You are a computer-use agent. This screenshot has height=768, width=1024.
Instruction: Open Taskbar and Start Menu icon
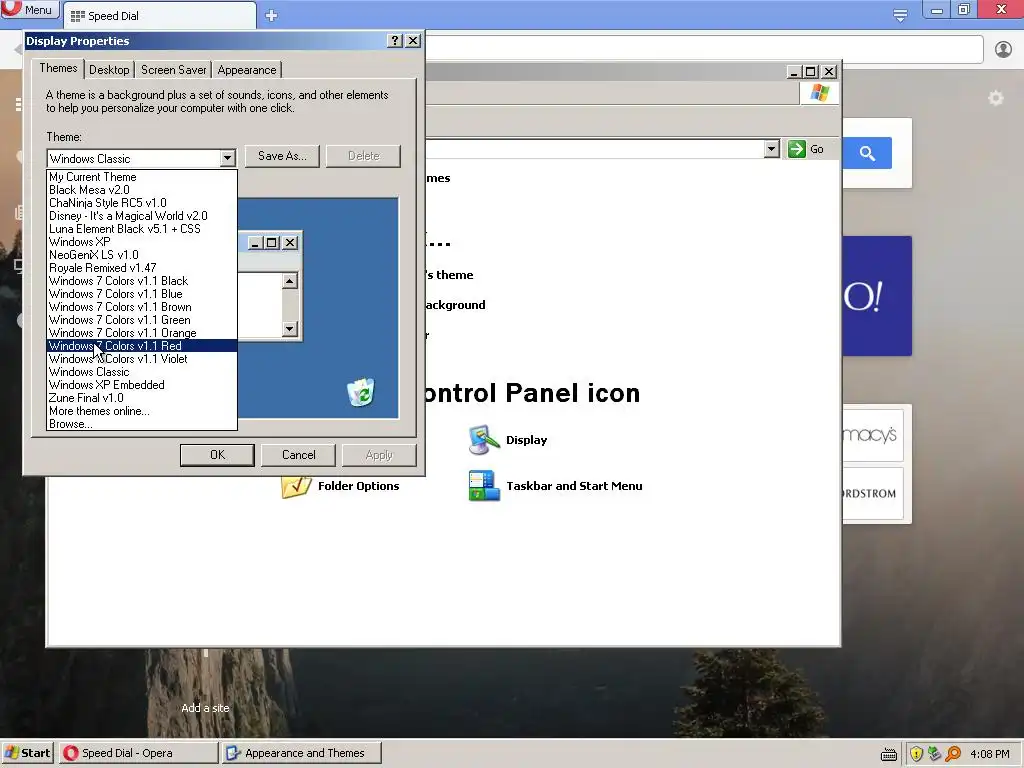pyautogui.click(x=556, y=486)
